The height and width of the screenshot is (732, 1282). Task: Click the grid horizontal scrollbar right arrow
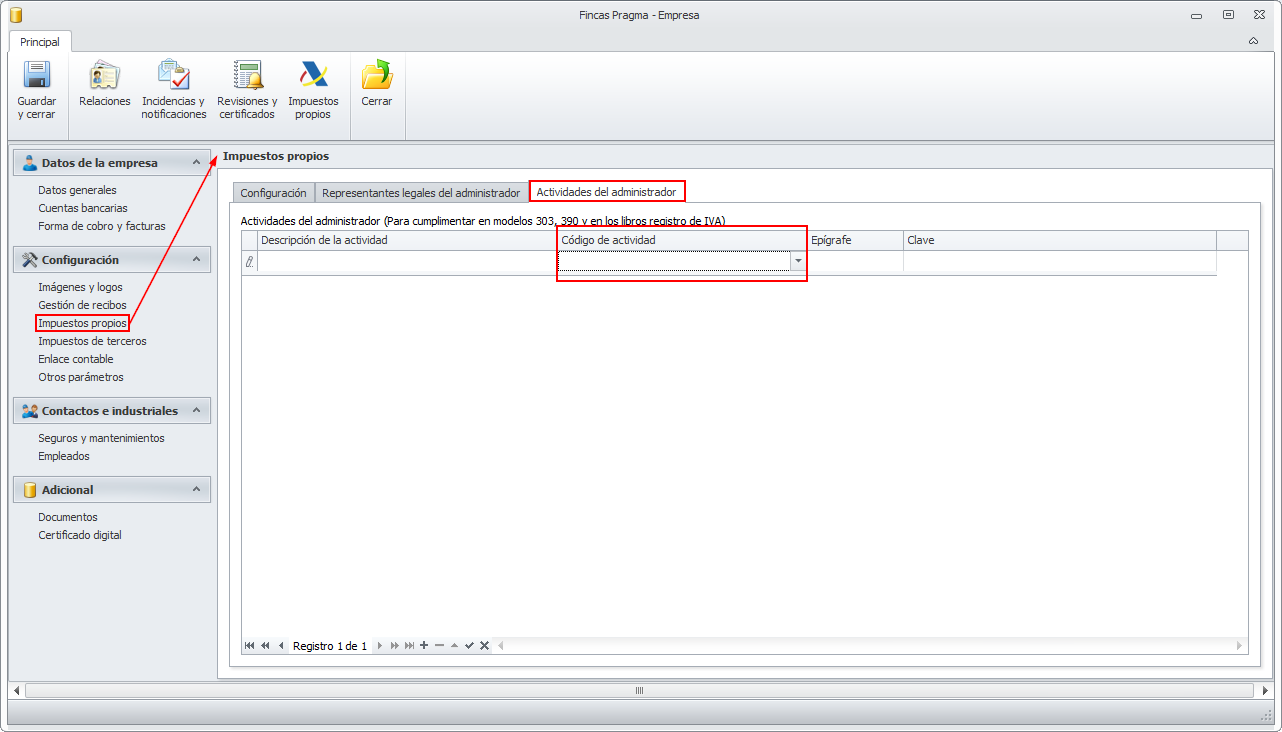(1240, 646)
